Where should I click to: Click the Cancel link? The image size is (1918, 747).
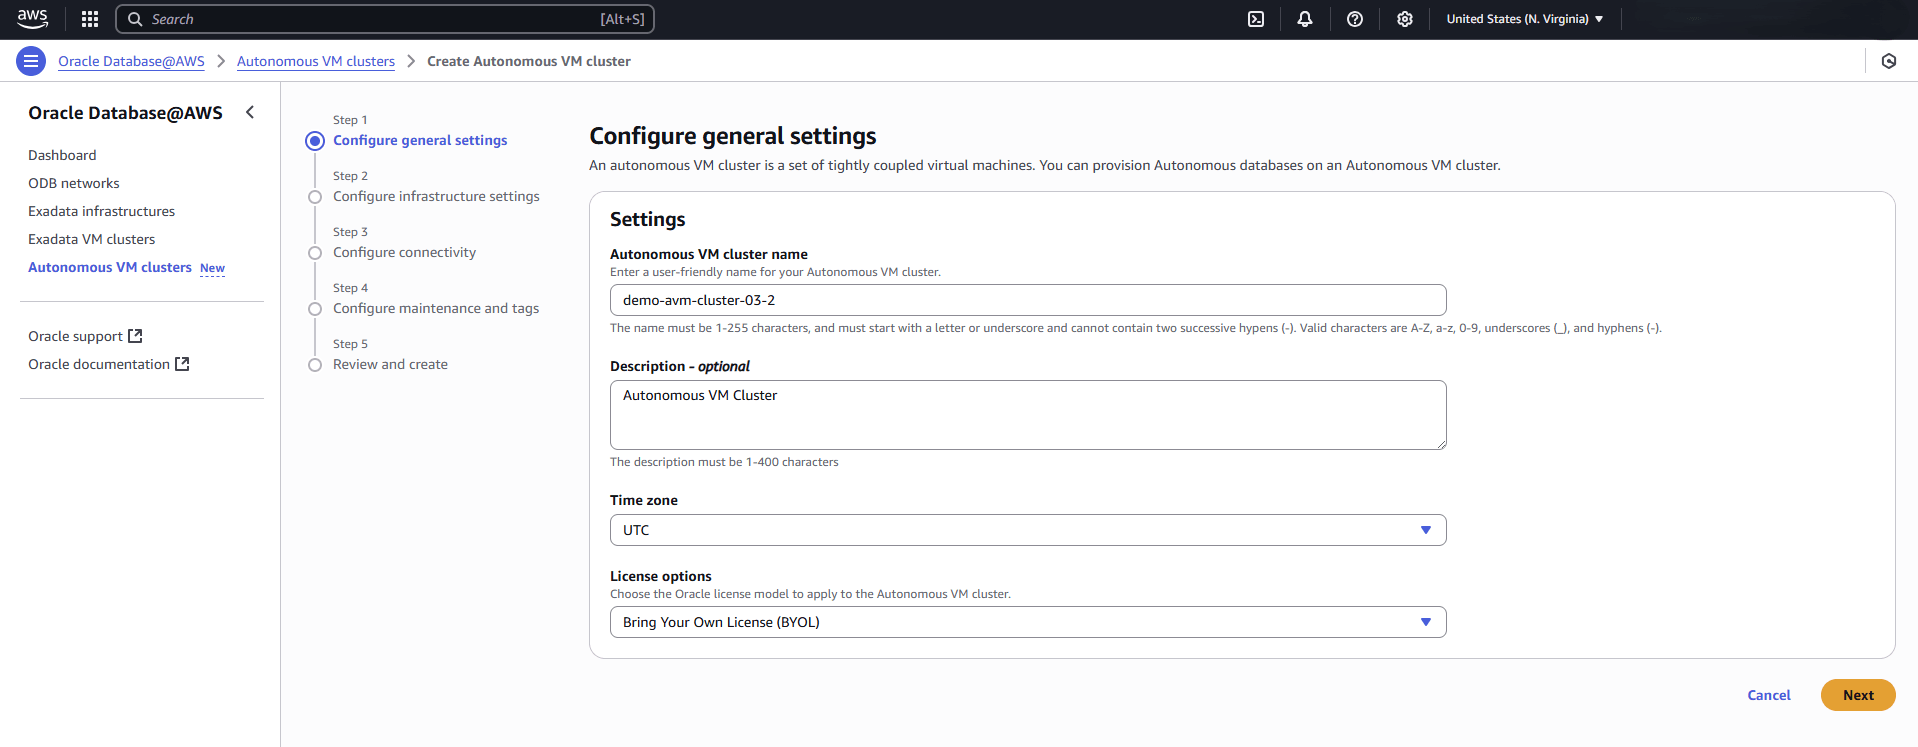pyautogui.click(x=1768, y=695)
